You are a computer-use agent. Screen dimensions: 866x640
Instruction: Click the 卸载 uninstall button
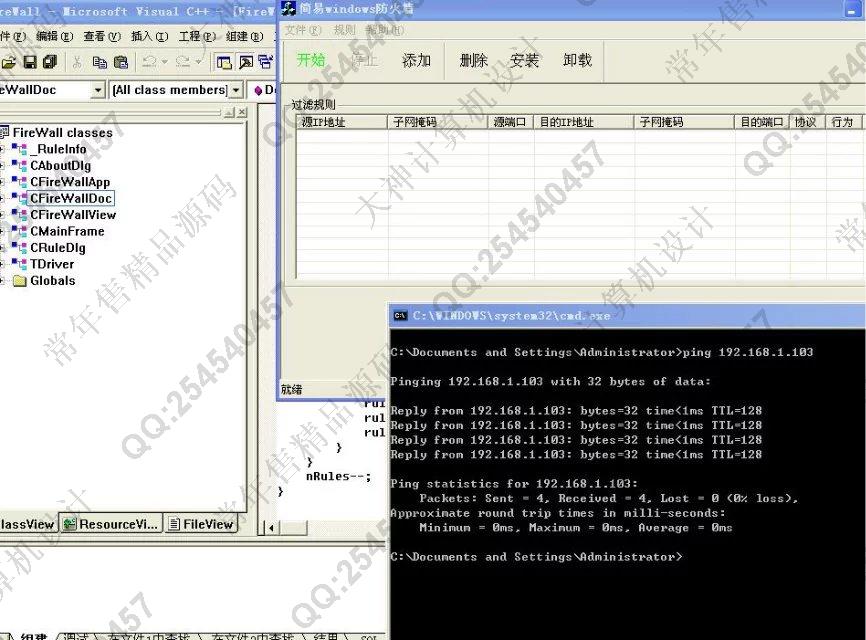click(577, 60)
